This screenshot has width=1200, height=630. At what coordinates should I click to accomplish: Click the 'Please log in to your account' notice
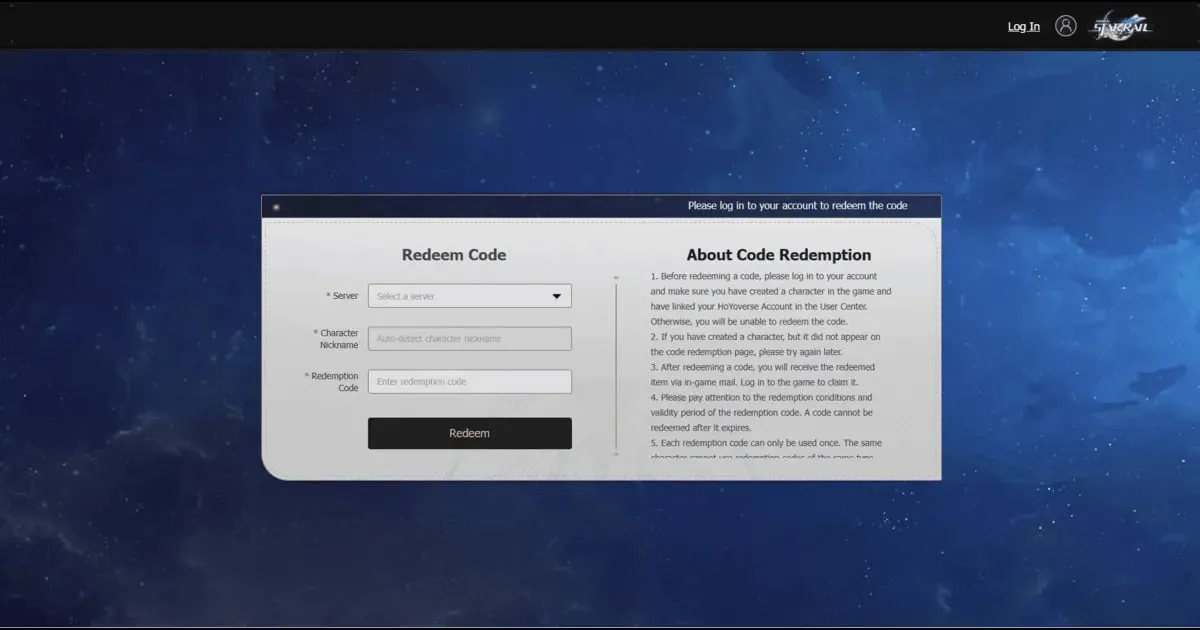(798, 206)
